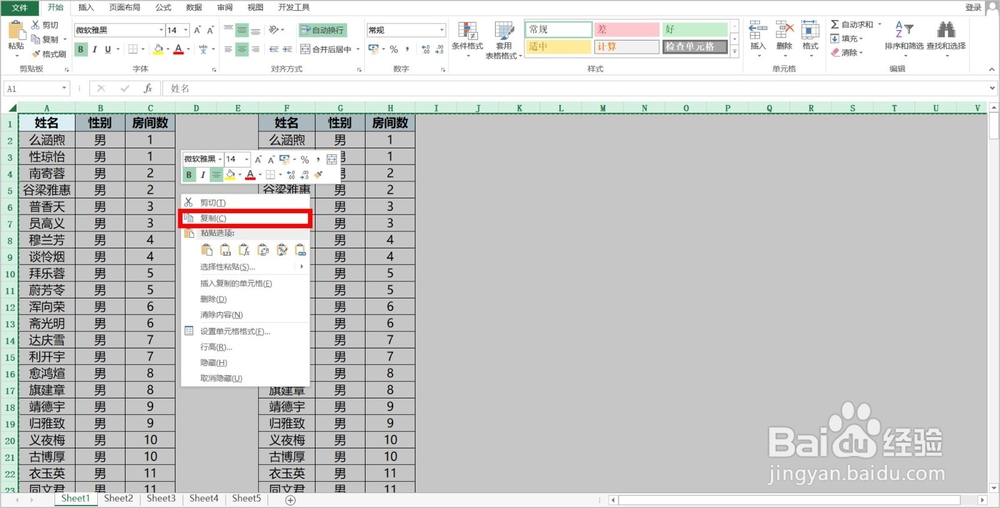Click the Fill (填充) button
The image size is (1000, 508).
coord(846,39)
